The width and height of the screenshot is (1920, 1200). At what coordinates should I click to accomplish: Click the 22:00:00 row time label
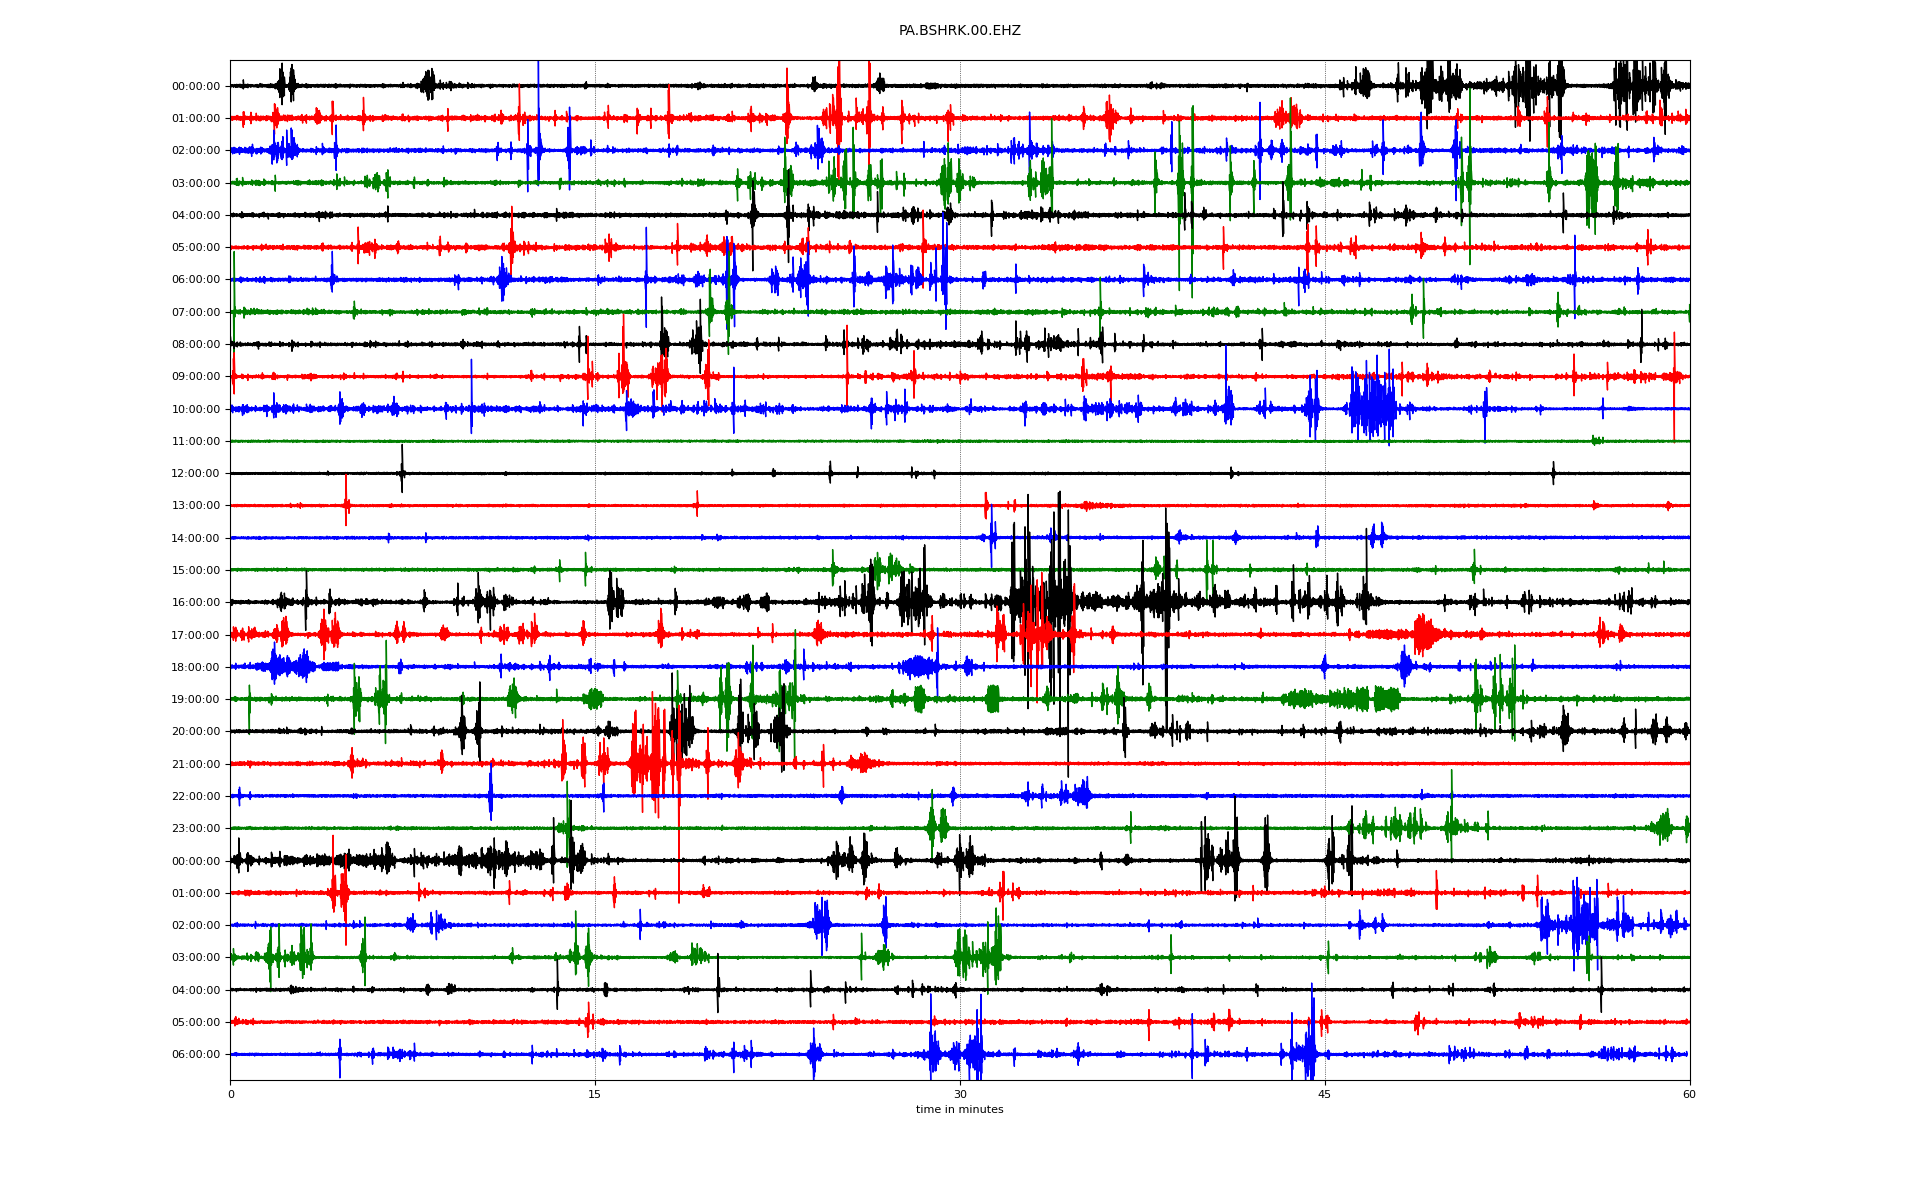[196, 796]
